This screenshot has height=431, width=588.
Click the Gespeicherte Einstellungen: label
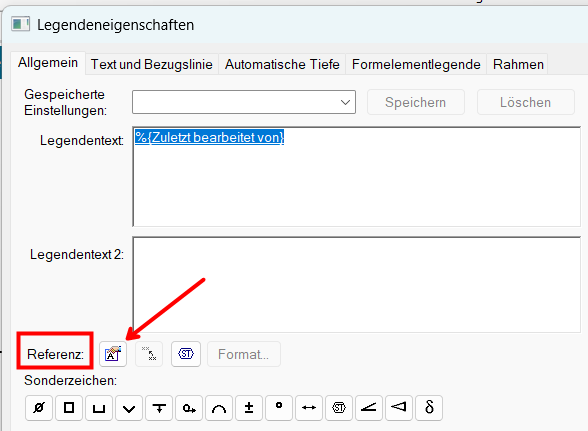pyautogui.click(x=65, y=102)
